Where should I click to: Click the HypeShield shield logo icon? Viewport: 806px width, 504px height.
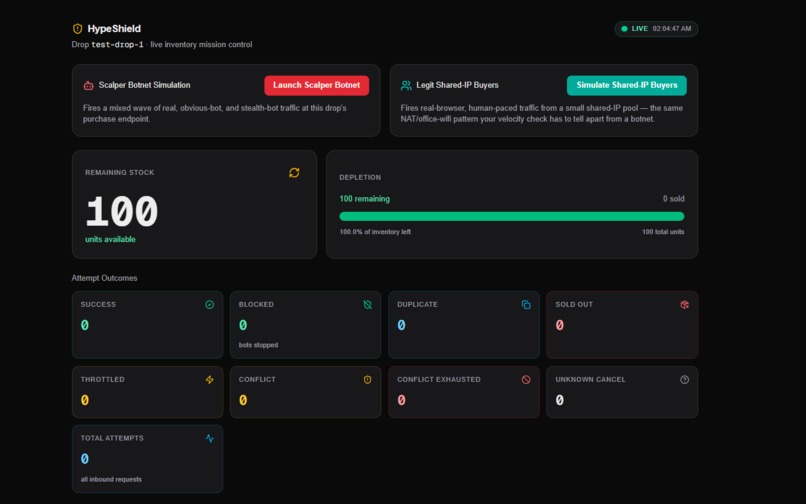point(78,29)
